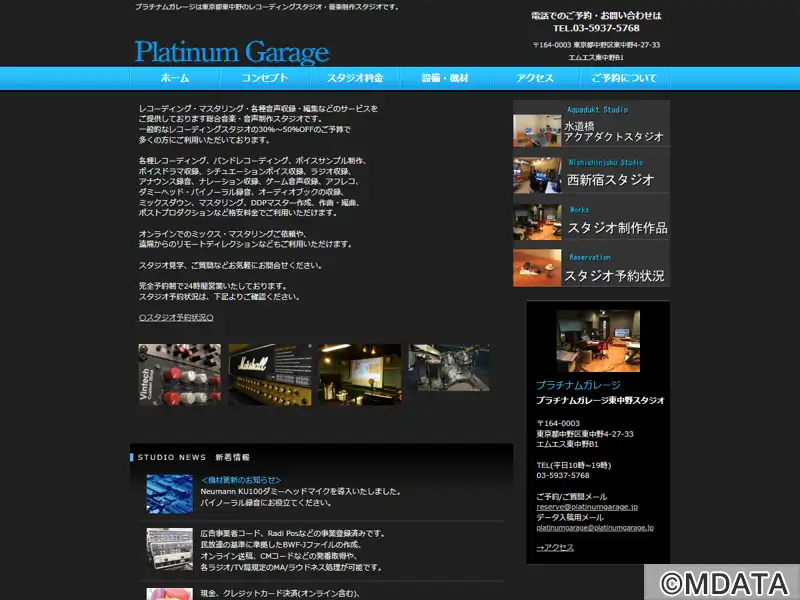This screenshot has height=600, width=800.
Task: View the Marshall amplifier photo thumbnail
Action: click(x=270, y=374)
